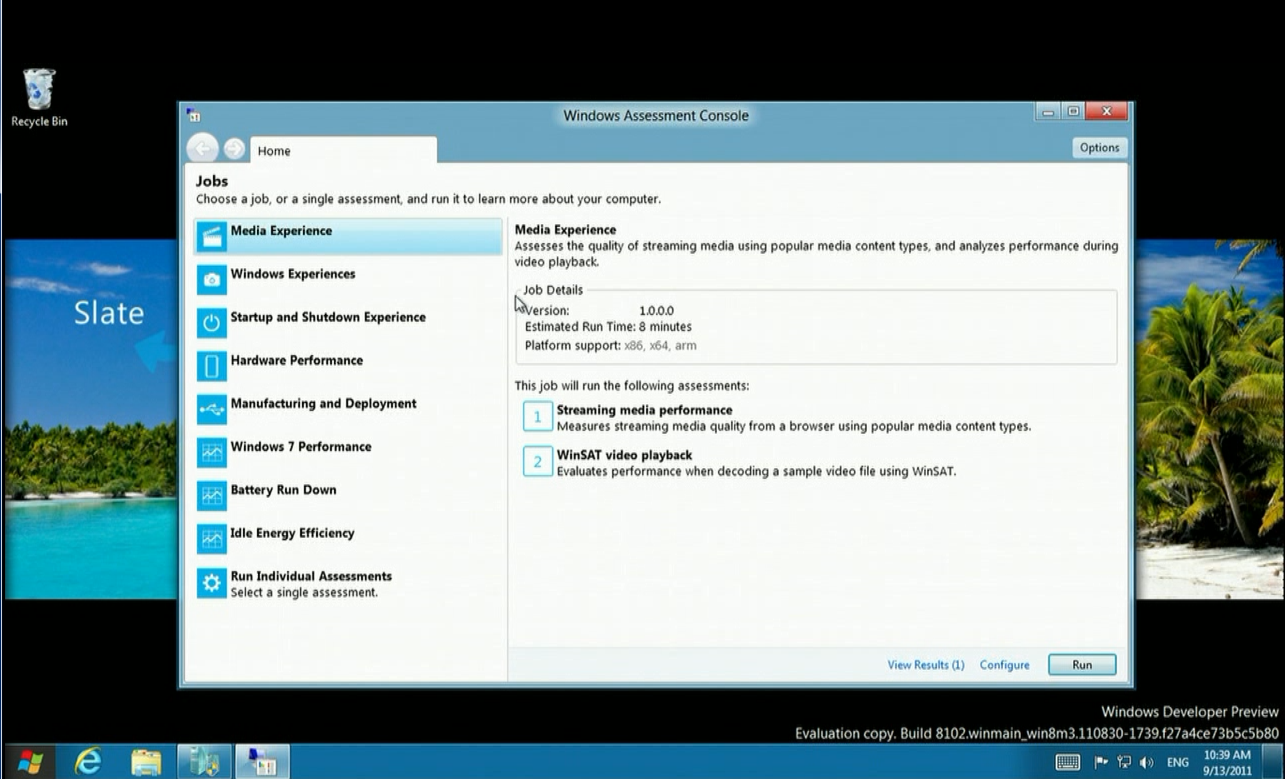1285x779 pixels.
Task: Open the touch keyboard tray icon
Action: [1068, 763]
